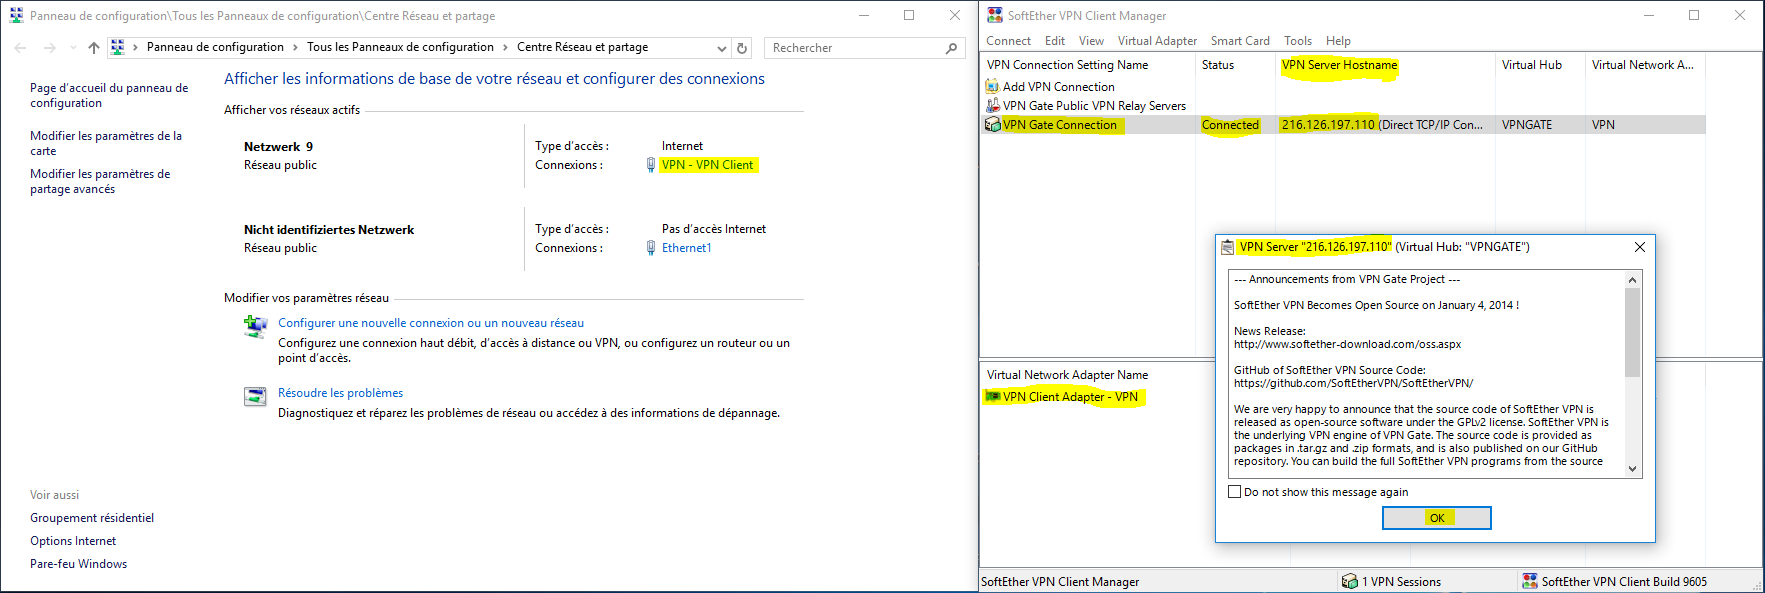The height and width of the screenshot is (593, 1765).
Task: Click the Control Panel window title icon
Action: 16,15
